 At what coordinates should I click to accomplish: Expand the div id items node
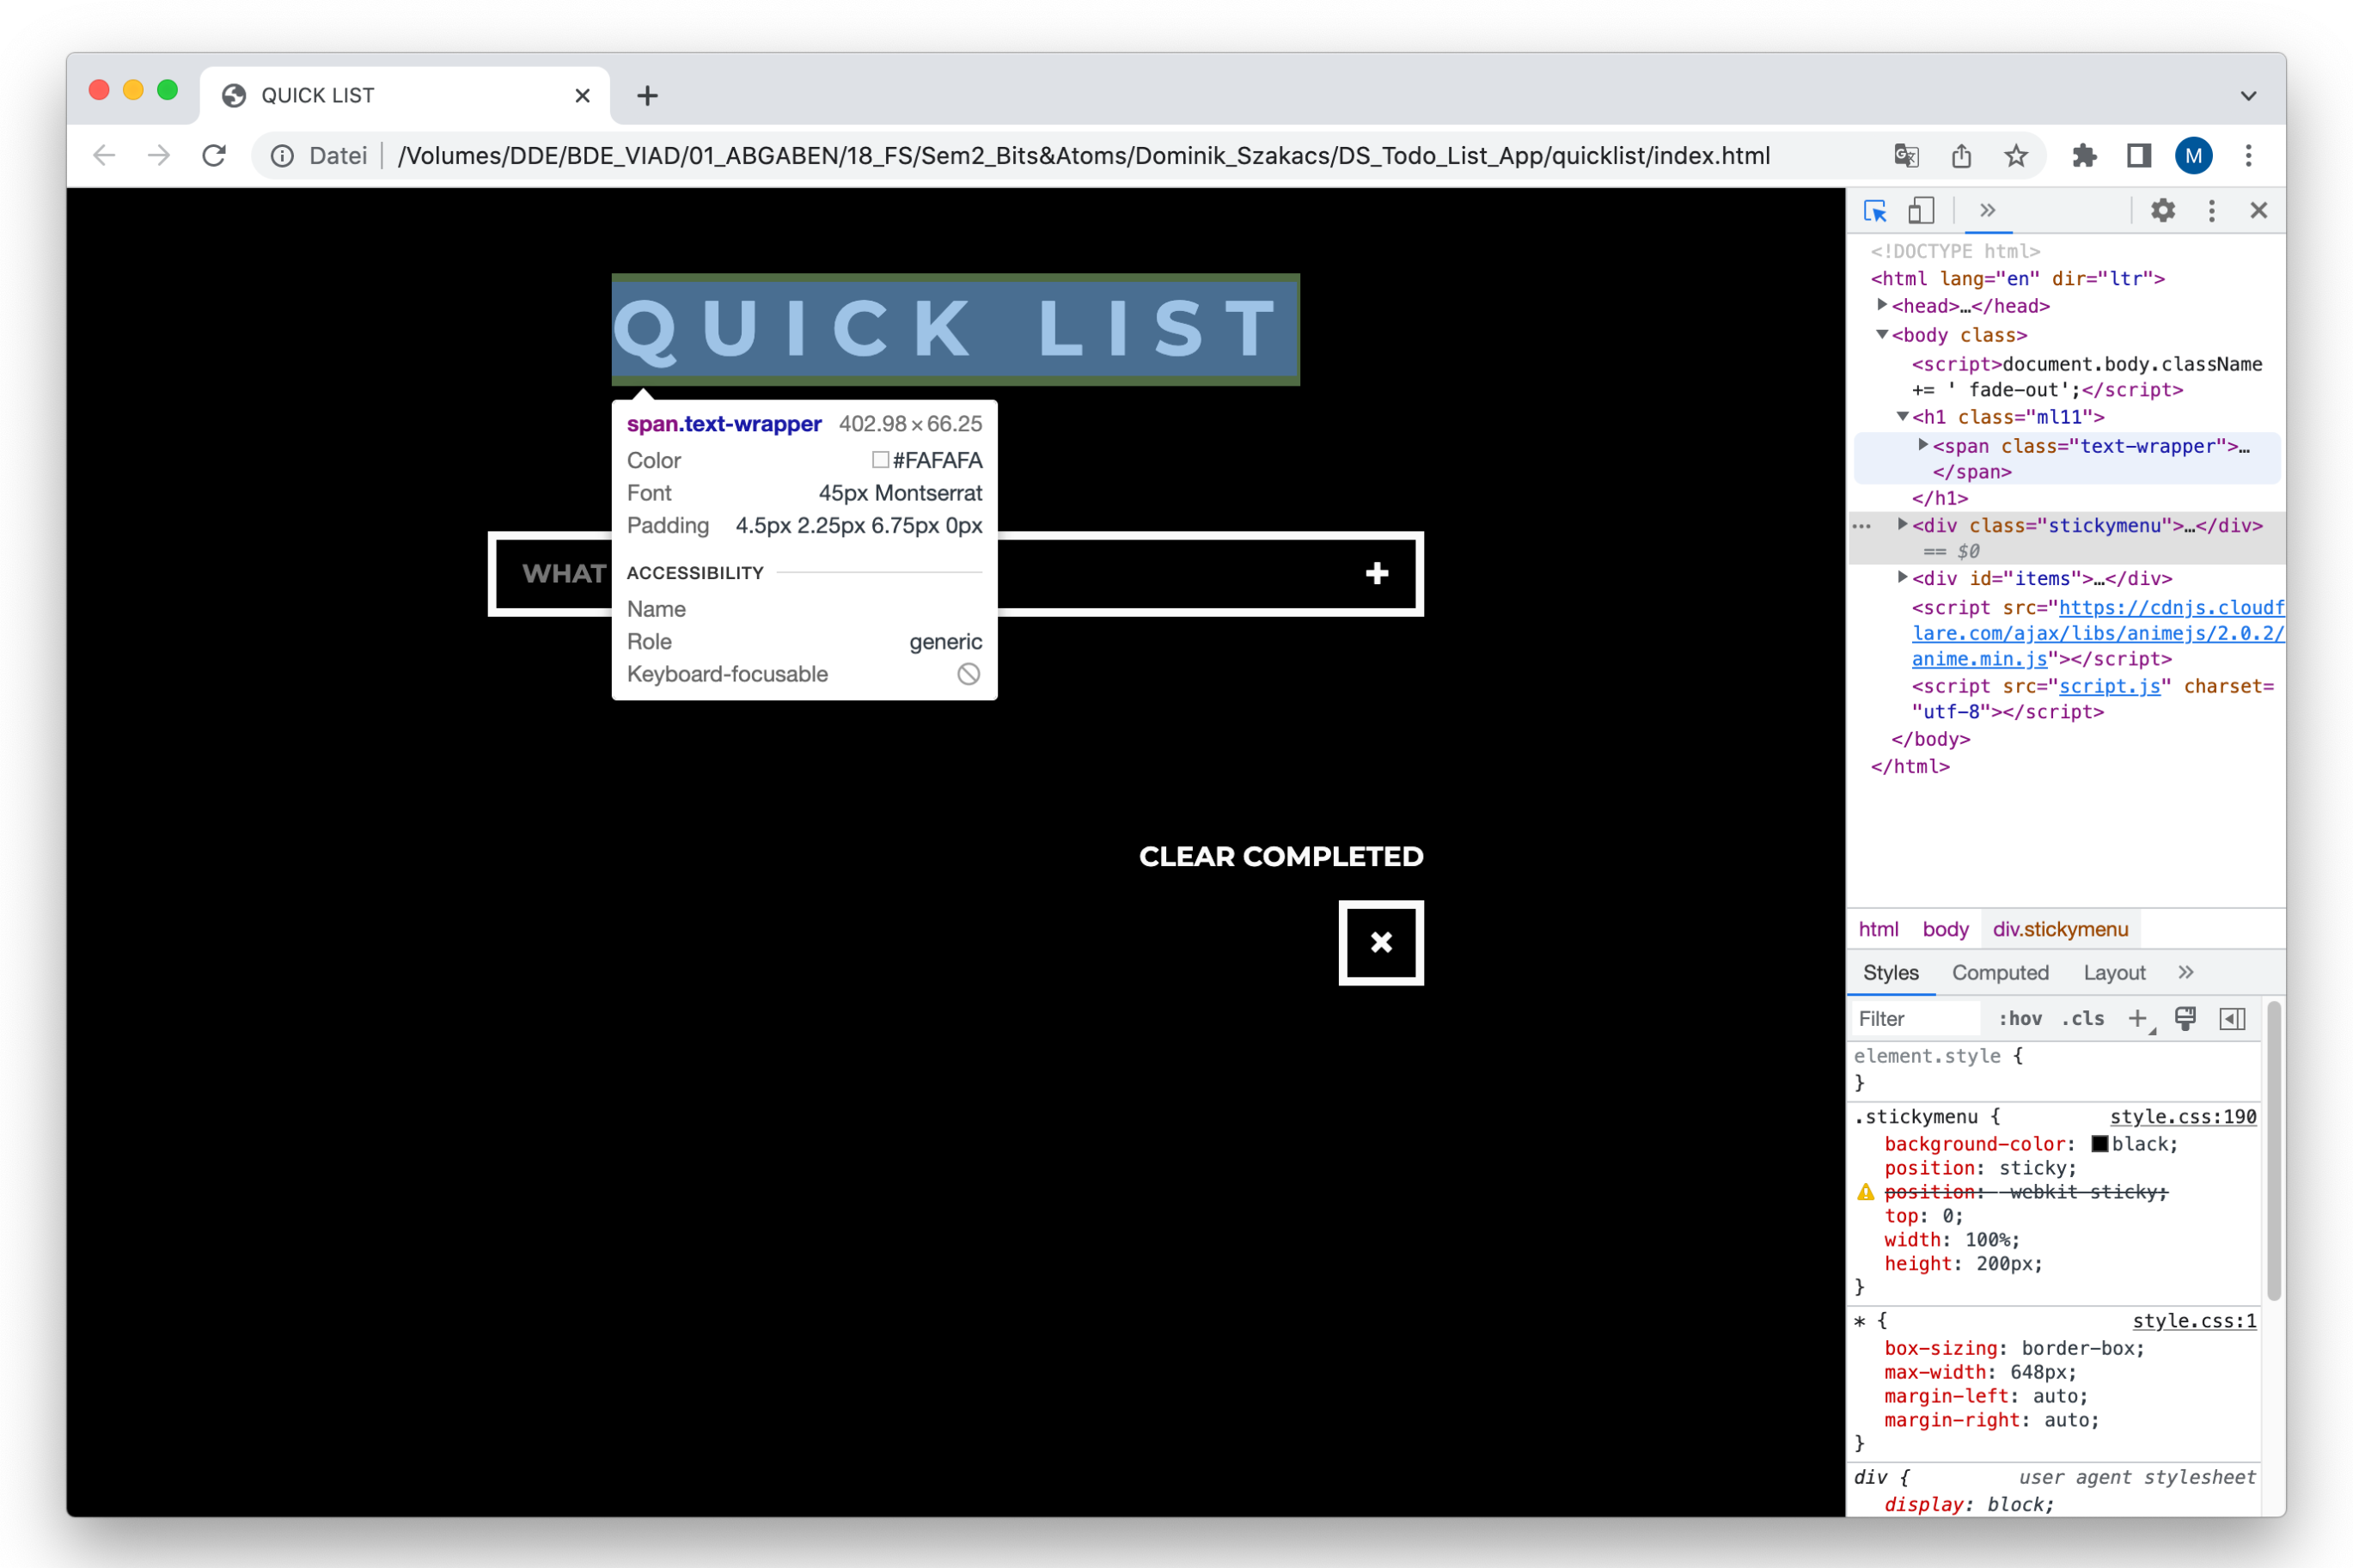(x=1902, y=577)
